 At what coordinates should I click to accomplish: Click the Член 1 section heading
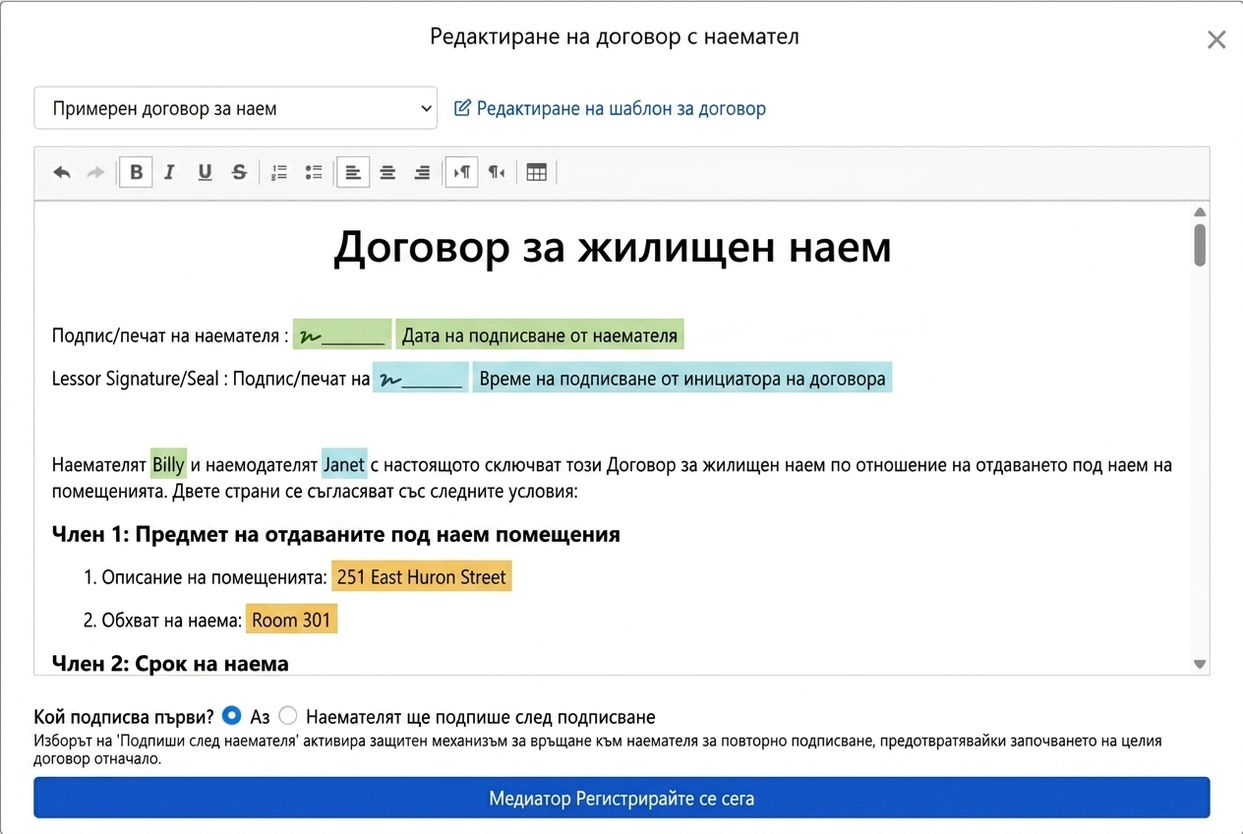pyautogui.click(x=336, y=534)
